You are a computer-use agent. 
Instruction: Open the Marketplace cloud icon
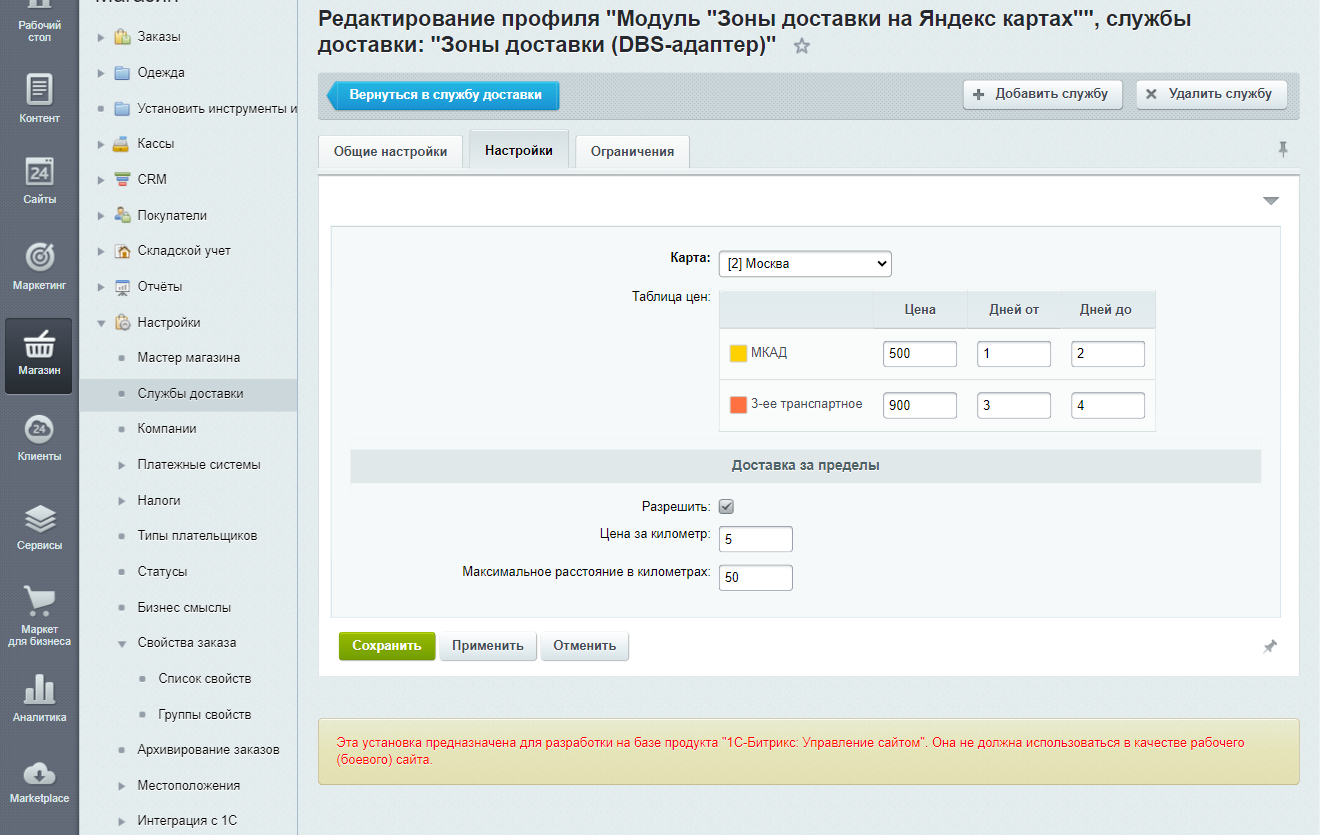point(39,773)
